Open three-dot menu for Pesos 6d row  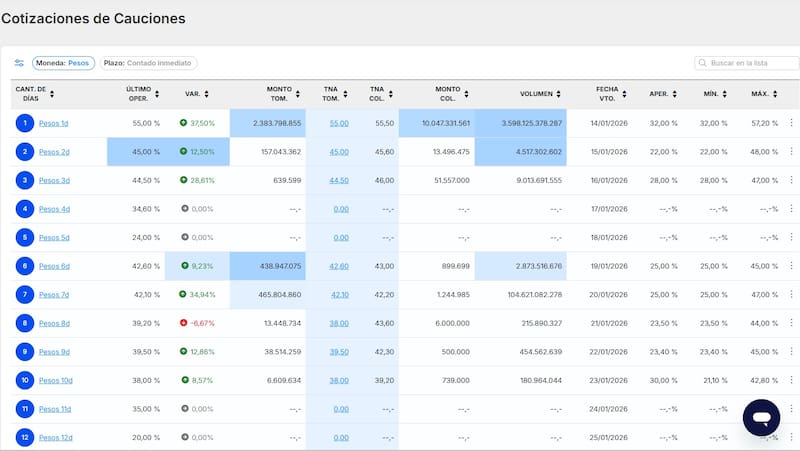point(791,266)
